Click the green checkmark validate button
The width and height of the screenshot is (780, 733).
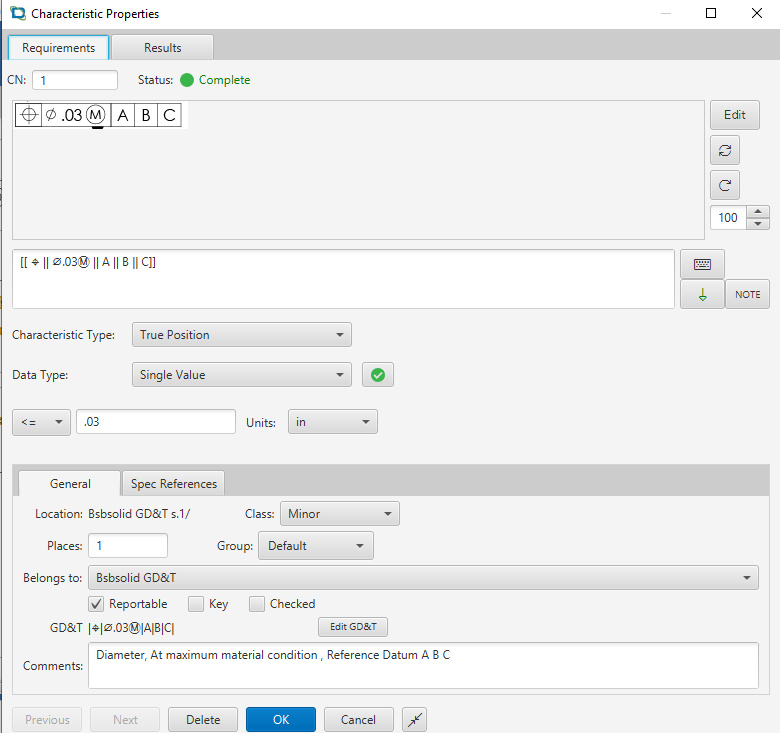(x=377, y=375)
